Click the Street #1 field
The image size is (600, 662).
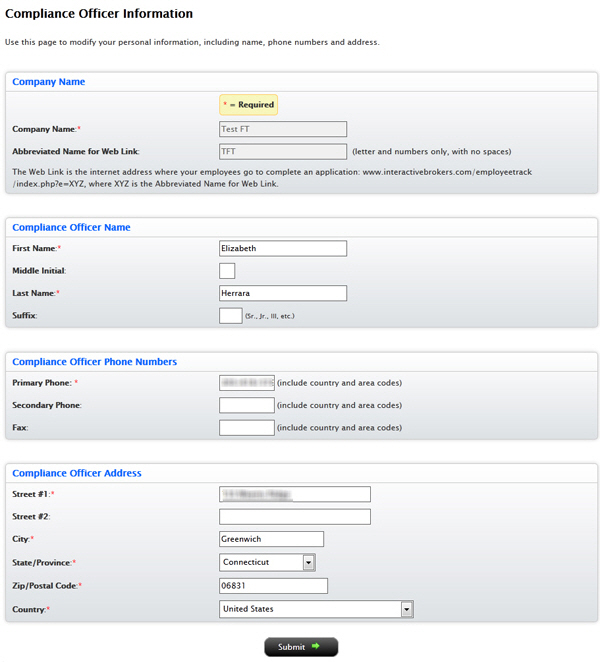click(x=295, y=494)
